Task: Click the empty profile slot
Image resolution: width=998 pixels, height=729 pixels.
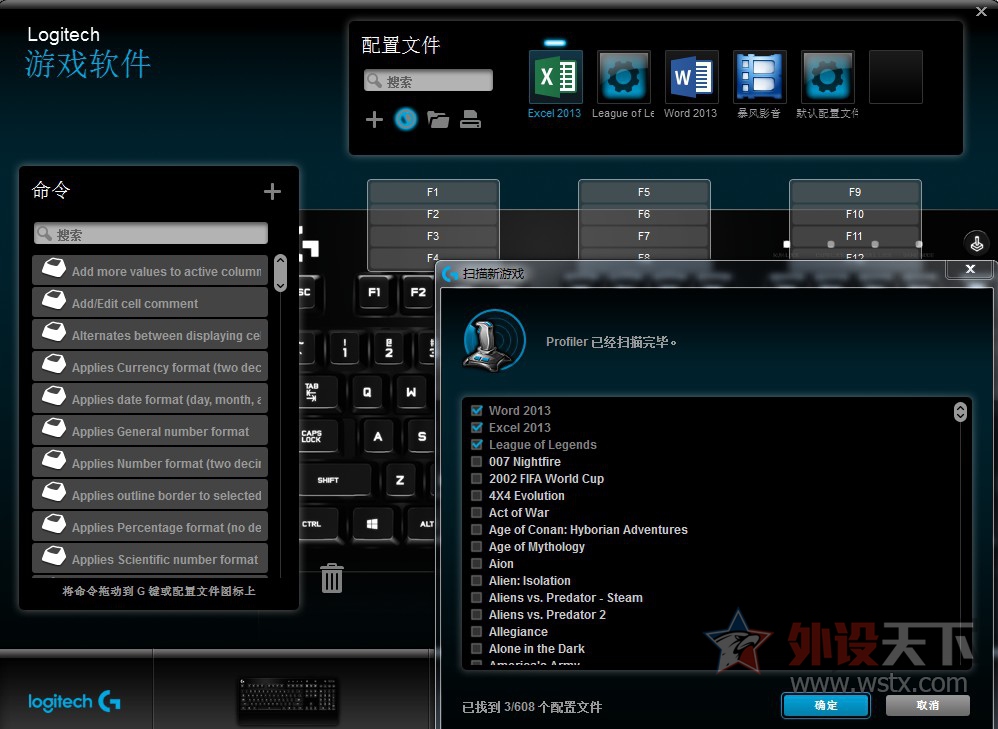Action: coord(896,76)
